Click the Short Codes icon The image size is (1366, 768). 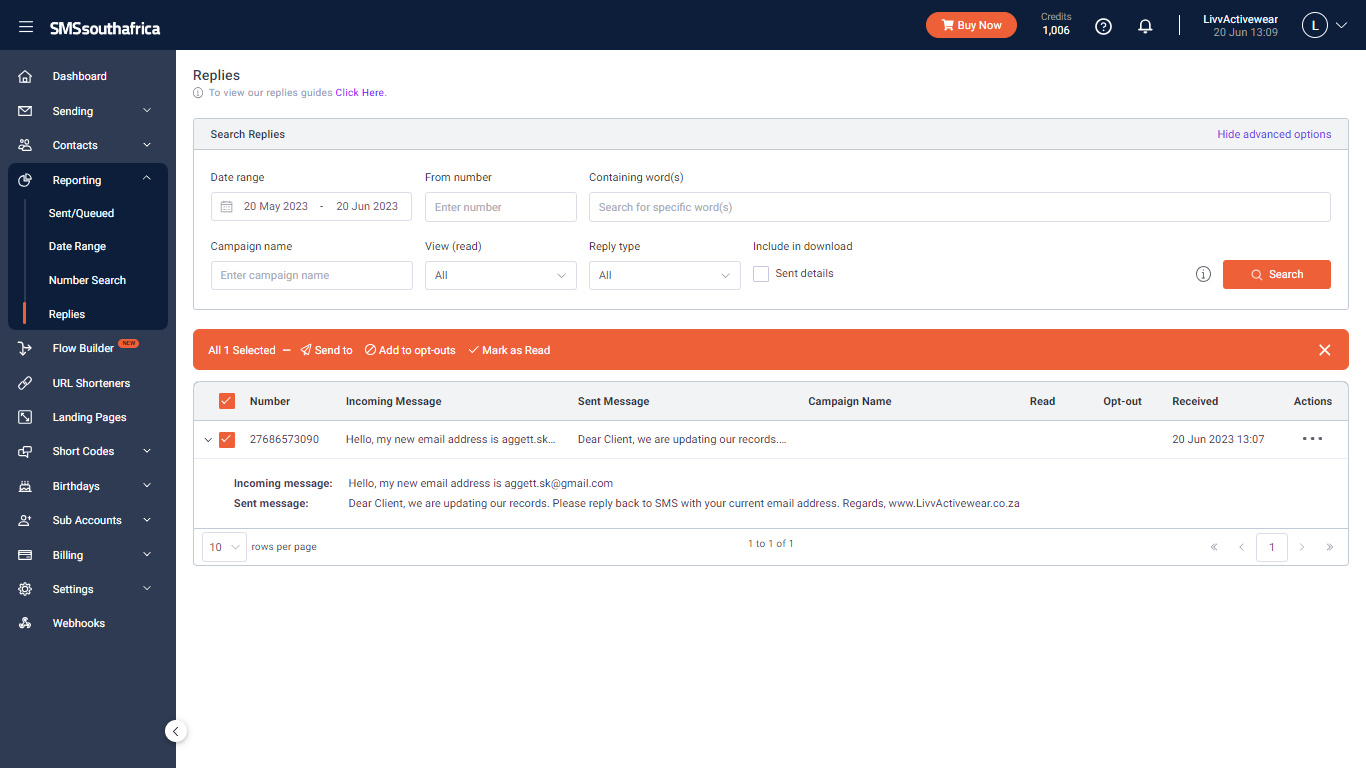(25, 451)
